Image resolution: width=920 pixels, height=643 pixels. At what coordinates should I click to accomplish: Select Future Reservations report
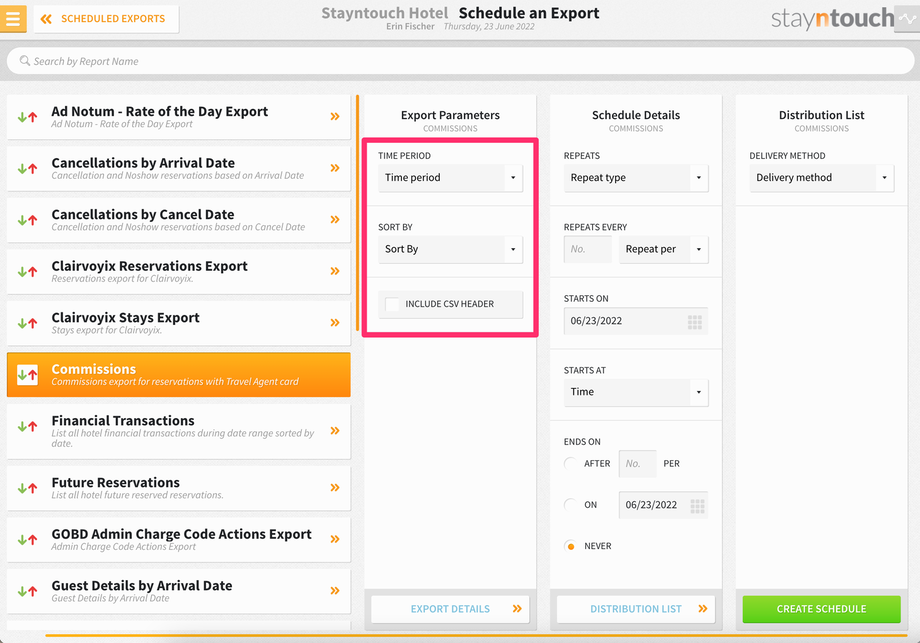click(x=178, y=488)
